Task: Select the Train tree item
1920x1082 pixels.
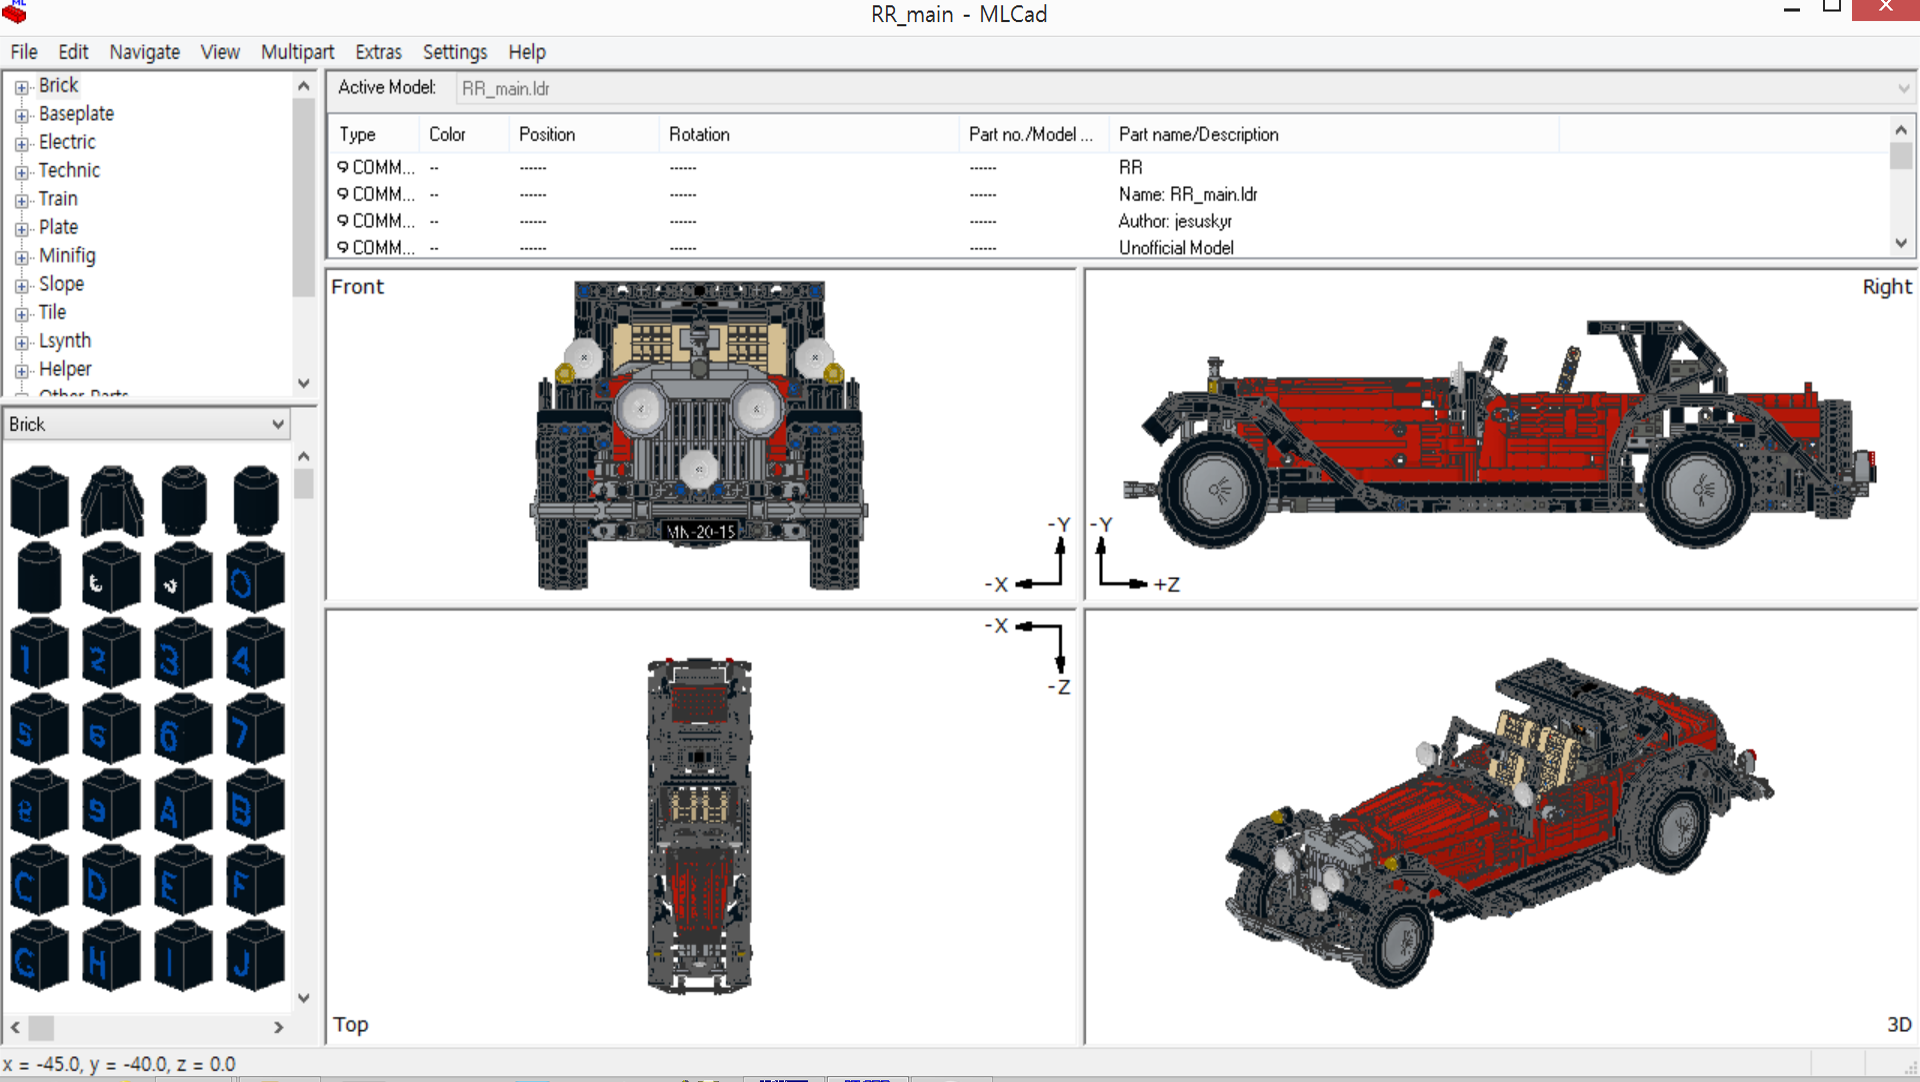Action: [x=58, y=199]
